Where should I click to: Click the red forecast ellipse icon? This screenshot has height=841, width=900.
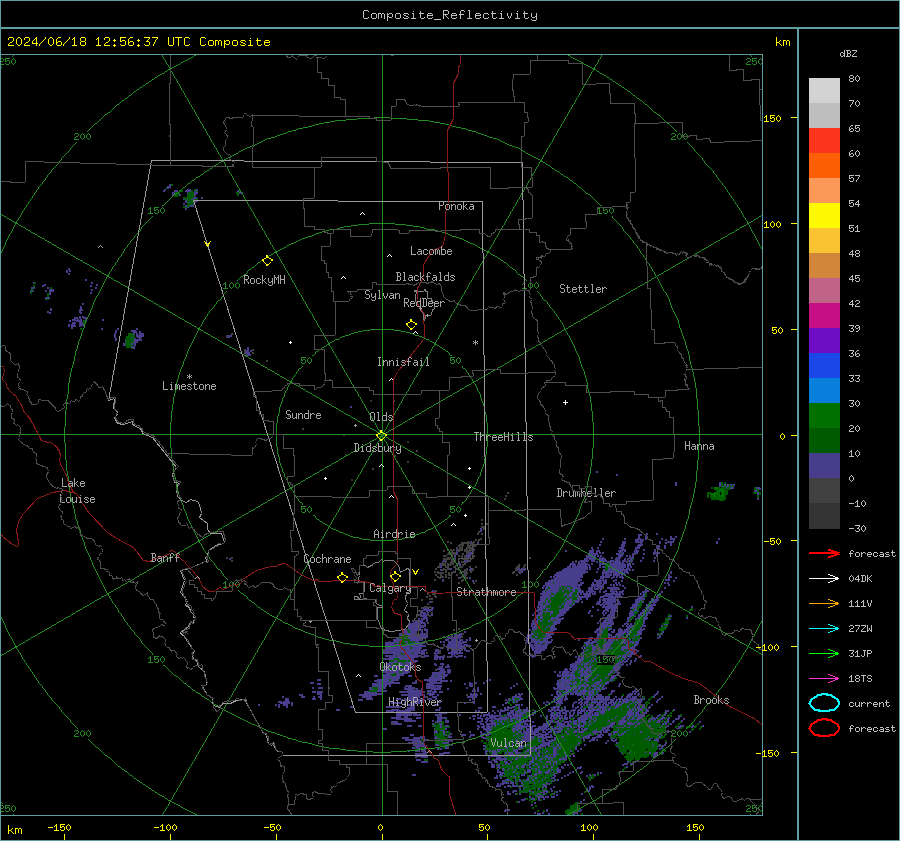824,728
